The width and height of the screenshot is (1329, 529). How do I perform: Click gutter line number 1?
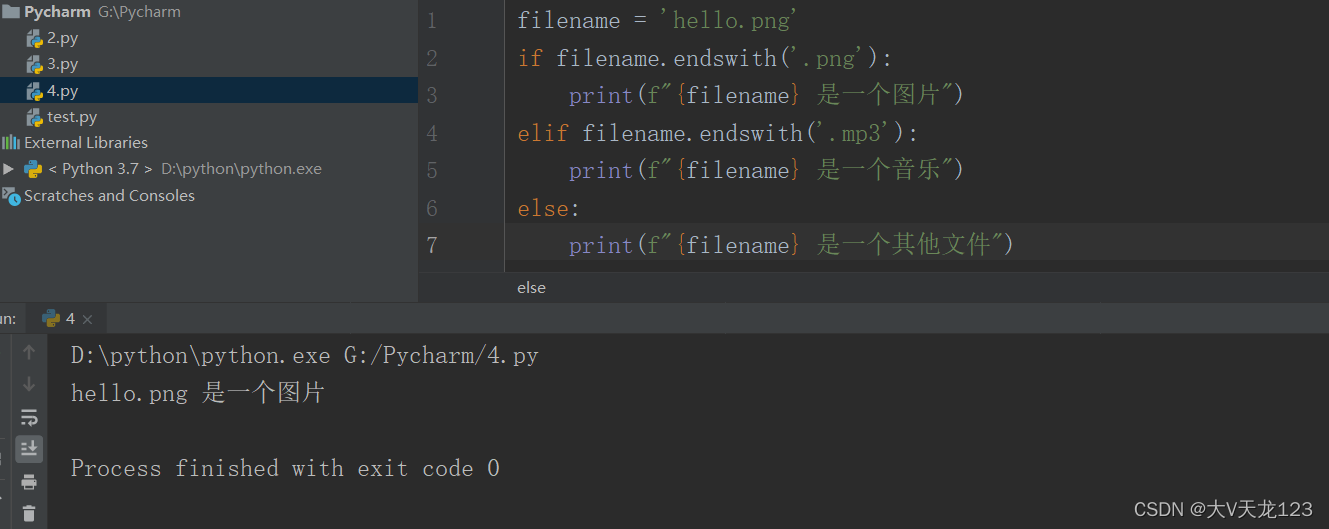pos(431,20)
